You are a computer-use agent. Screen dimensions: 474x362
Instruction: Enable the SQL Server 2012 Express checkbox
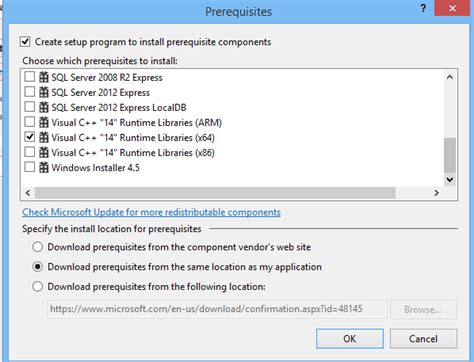tap(30, 92)
